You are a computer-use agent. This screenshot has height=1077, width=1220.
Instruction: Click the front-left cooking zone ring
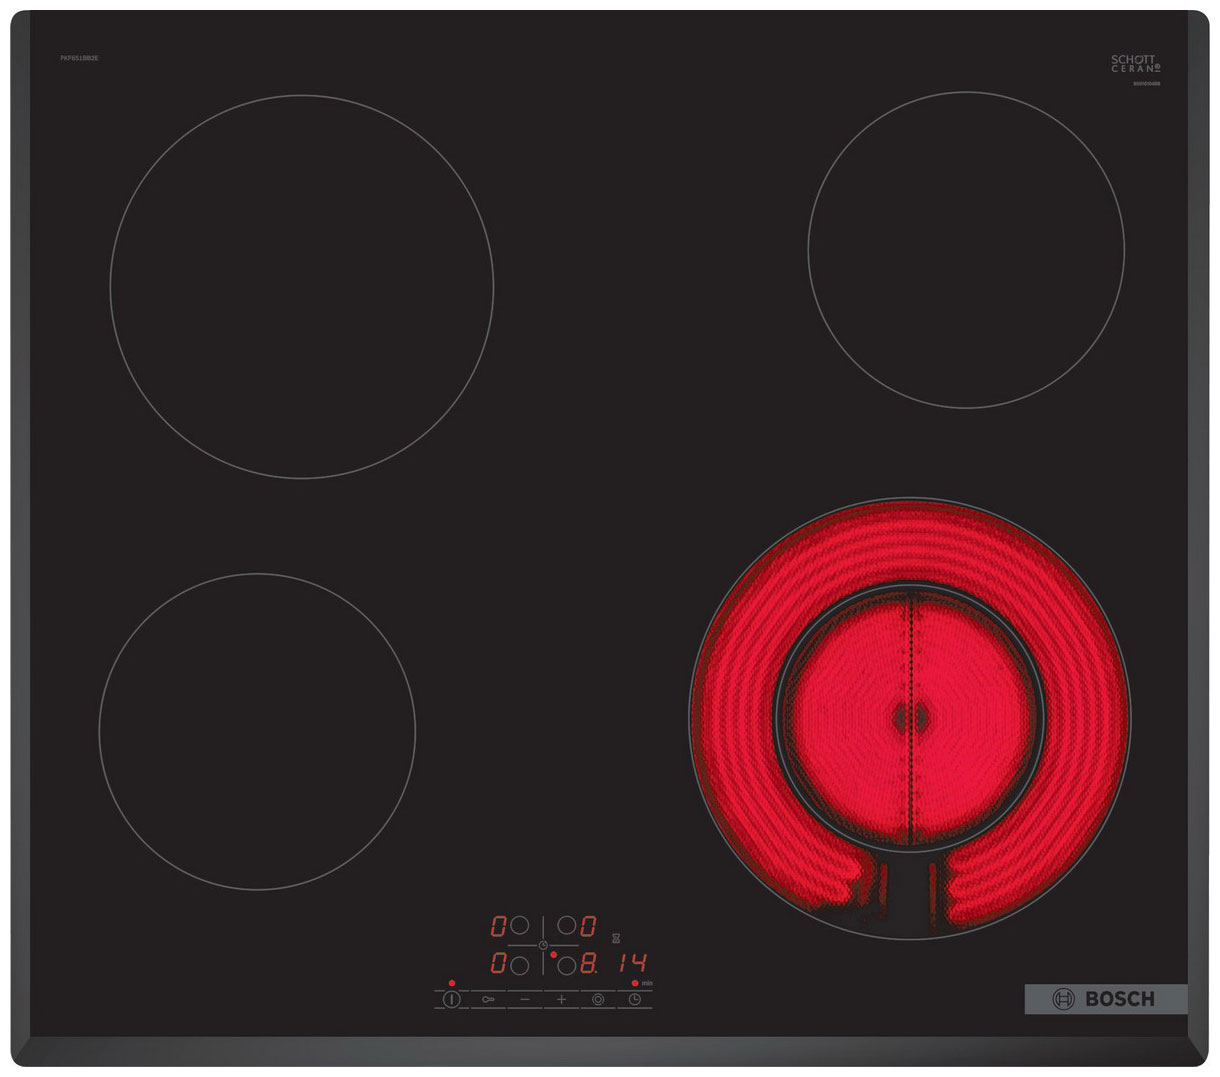(x=257, y=732)
